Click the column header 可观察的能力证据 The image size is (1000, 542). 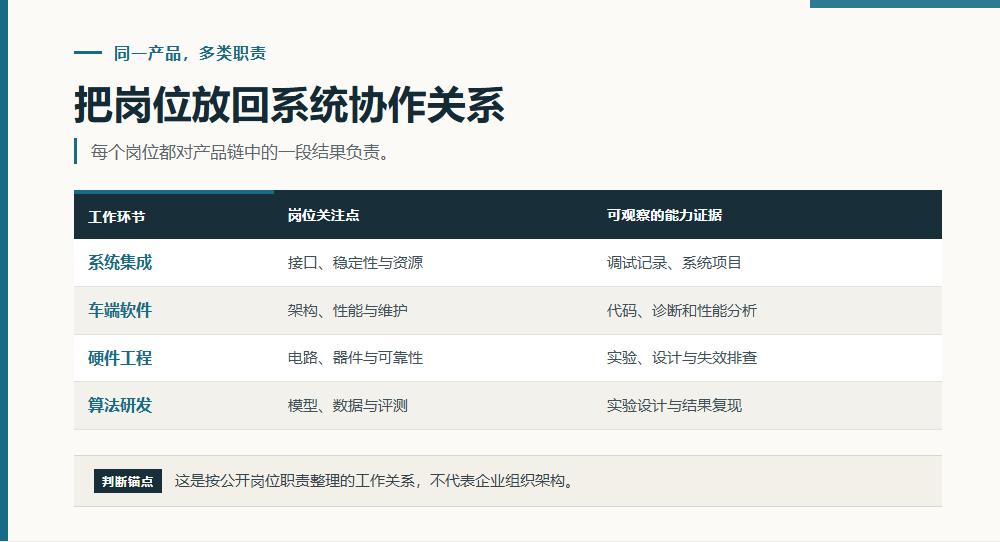[664, 216]
